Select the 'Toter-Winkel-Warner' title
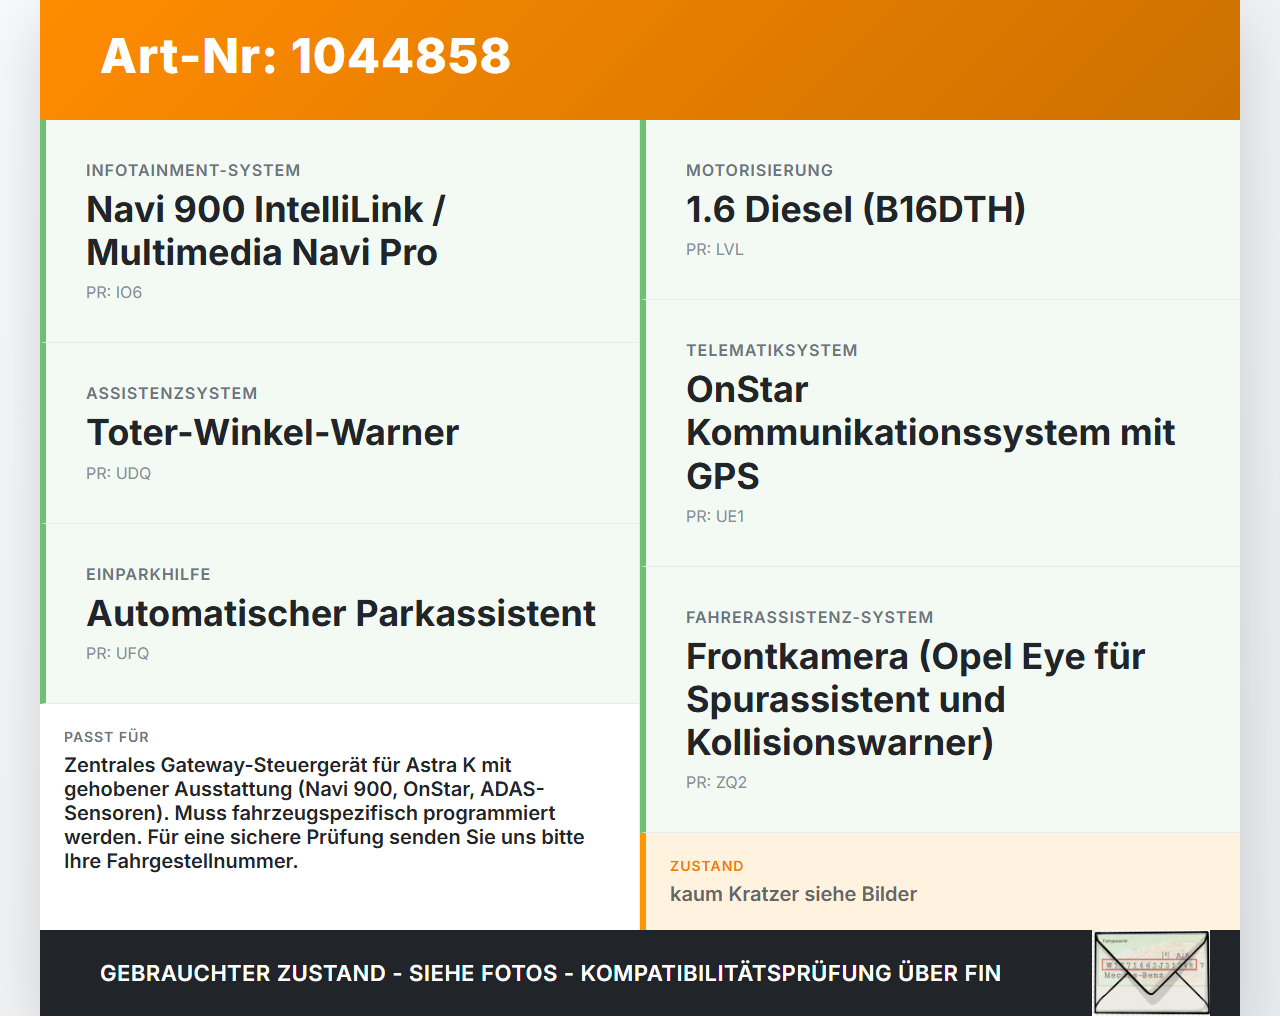Screen dimensions: 1280x1017 pyautogui.click(x=273, y=433)
